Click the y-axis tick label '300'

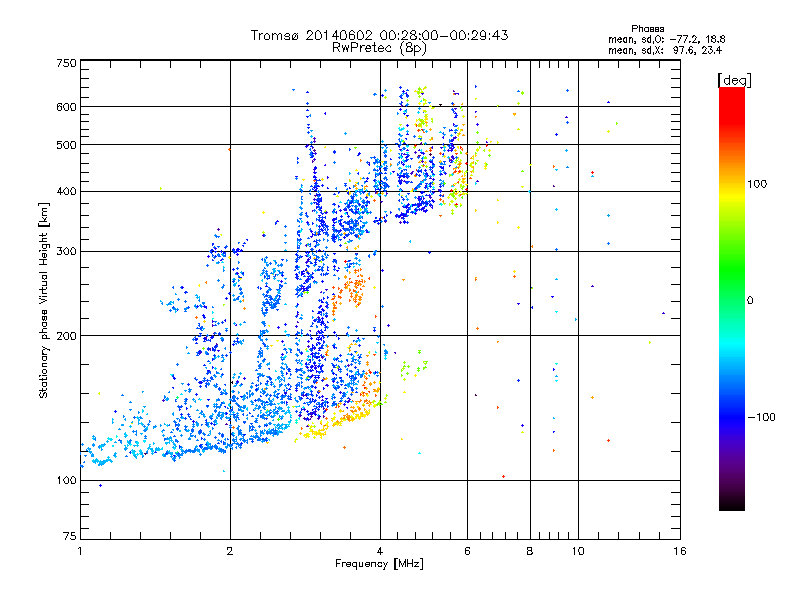click(66, 252)
